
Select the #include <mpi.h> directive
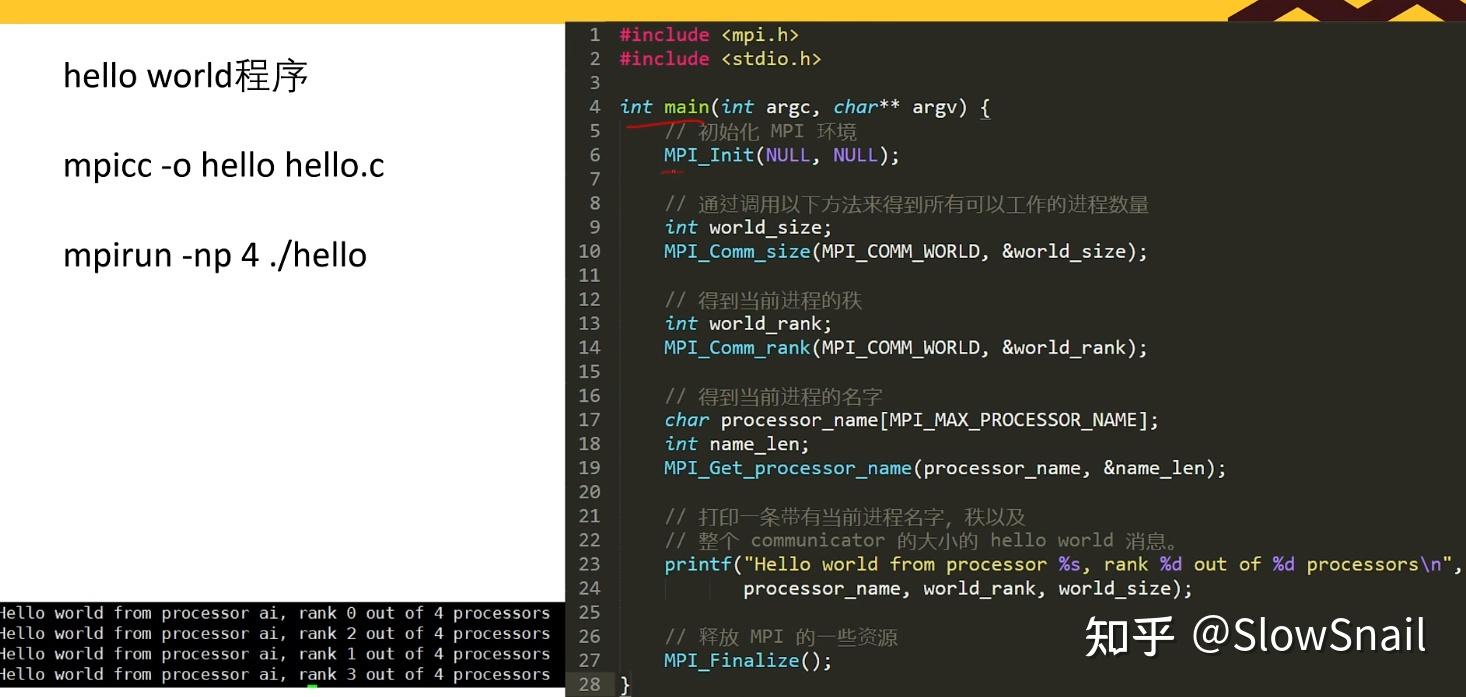click(x=707, y=34)
